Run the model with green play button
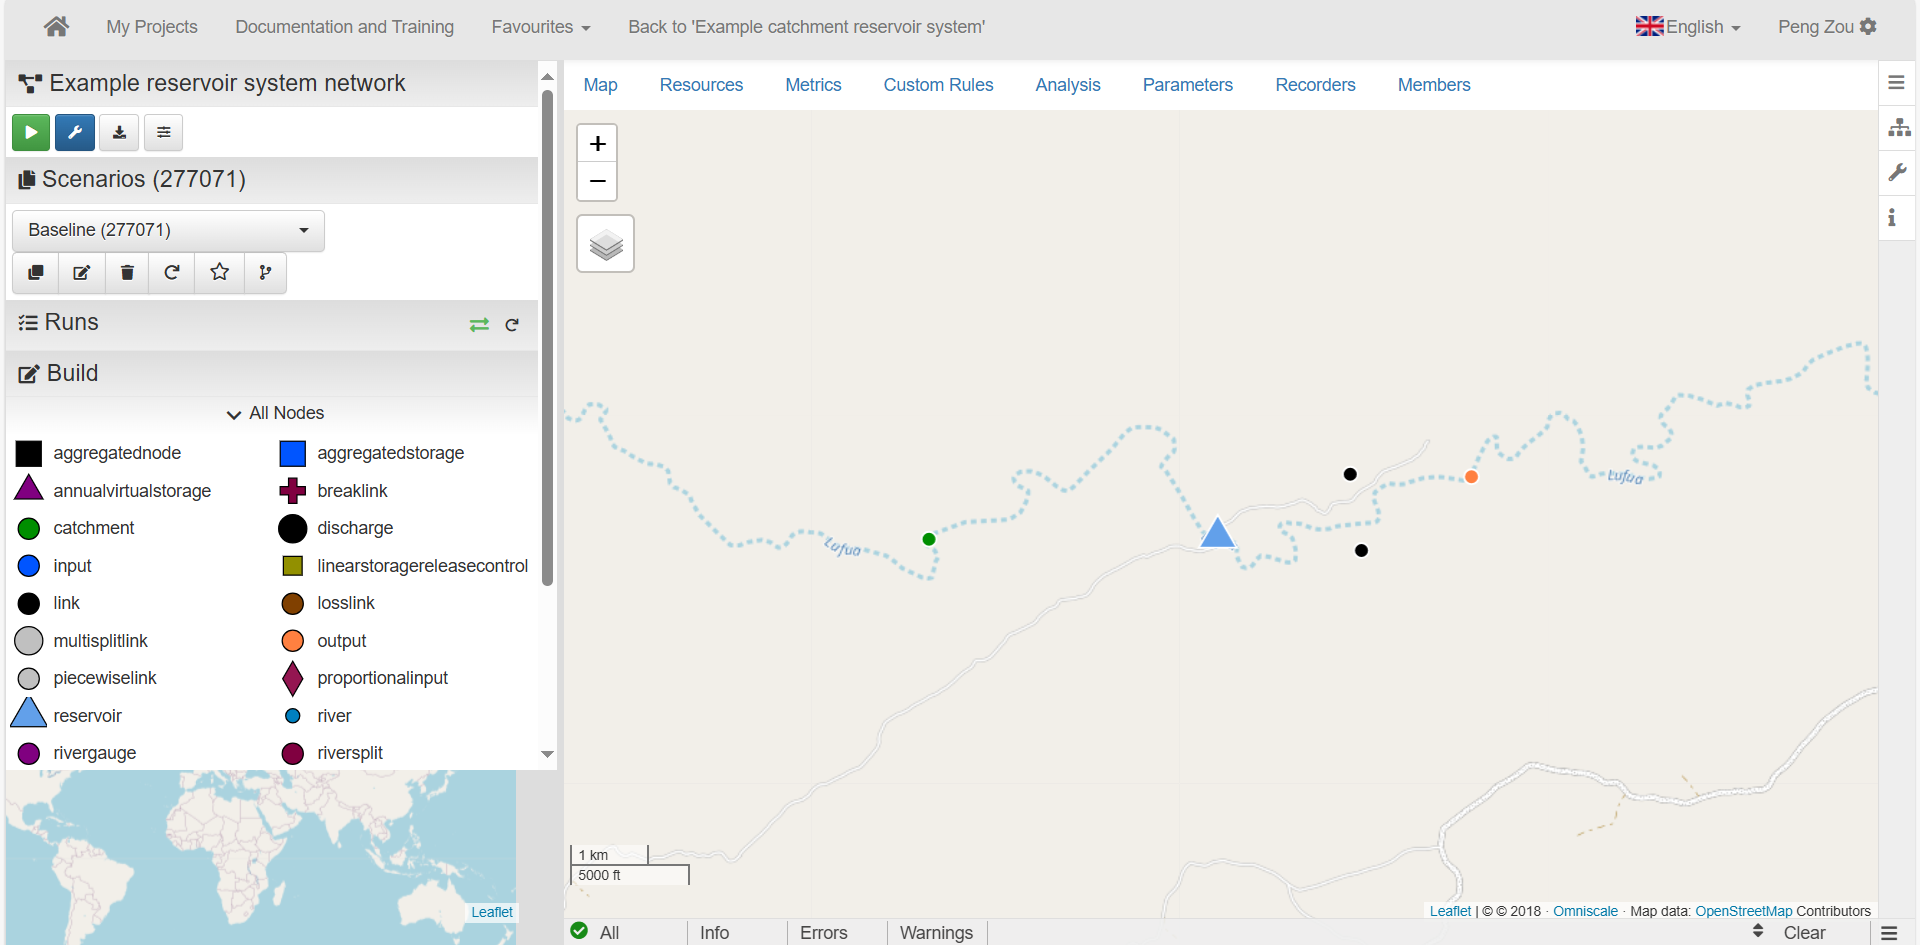 tap(31, 132)
